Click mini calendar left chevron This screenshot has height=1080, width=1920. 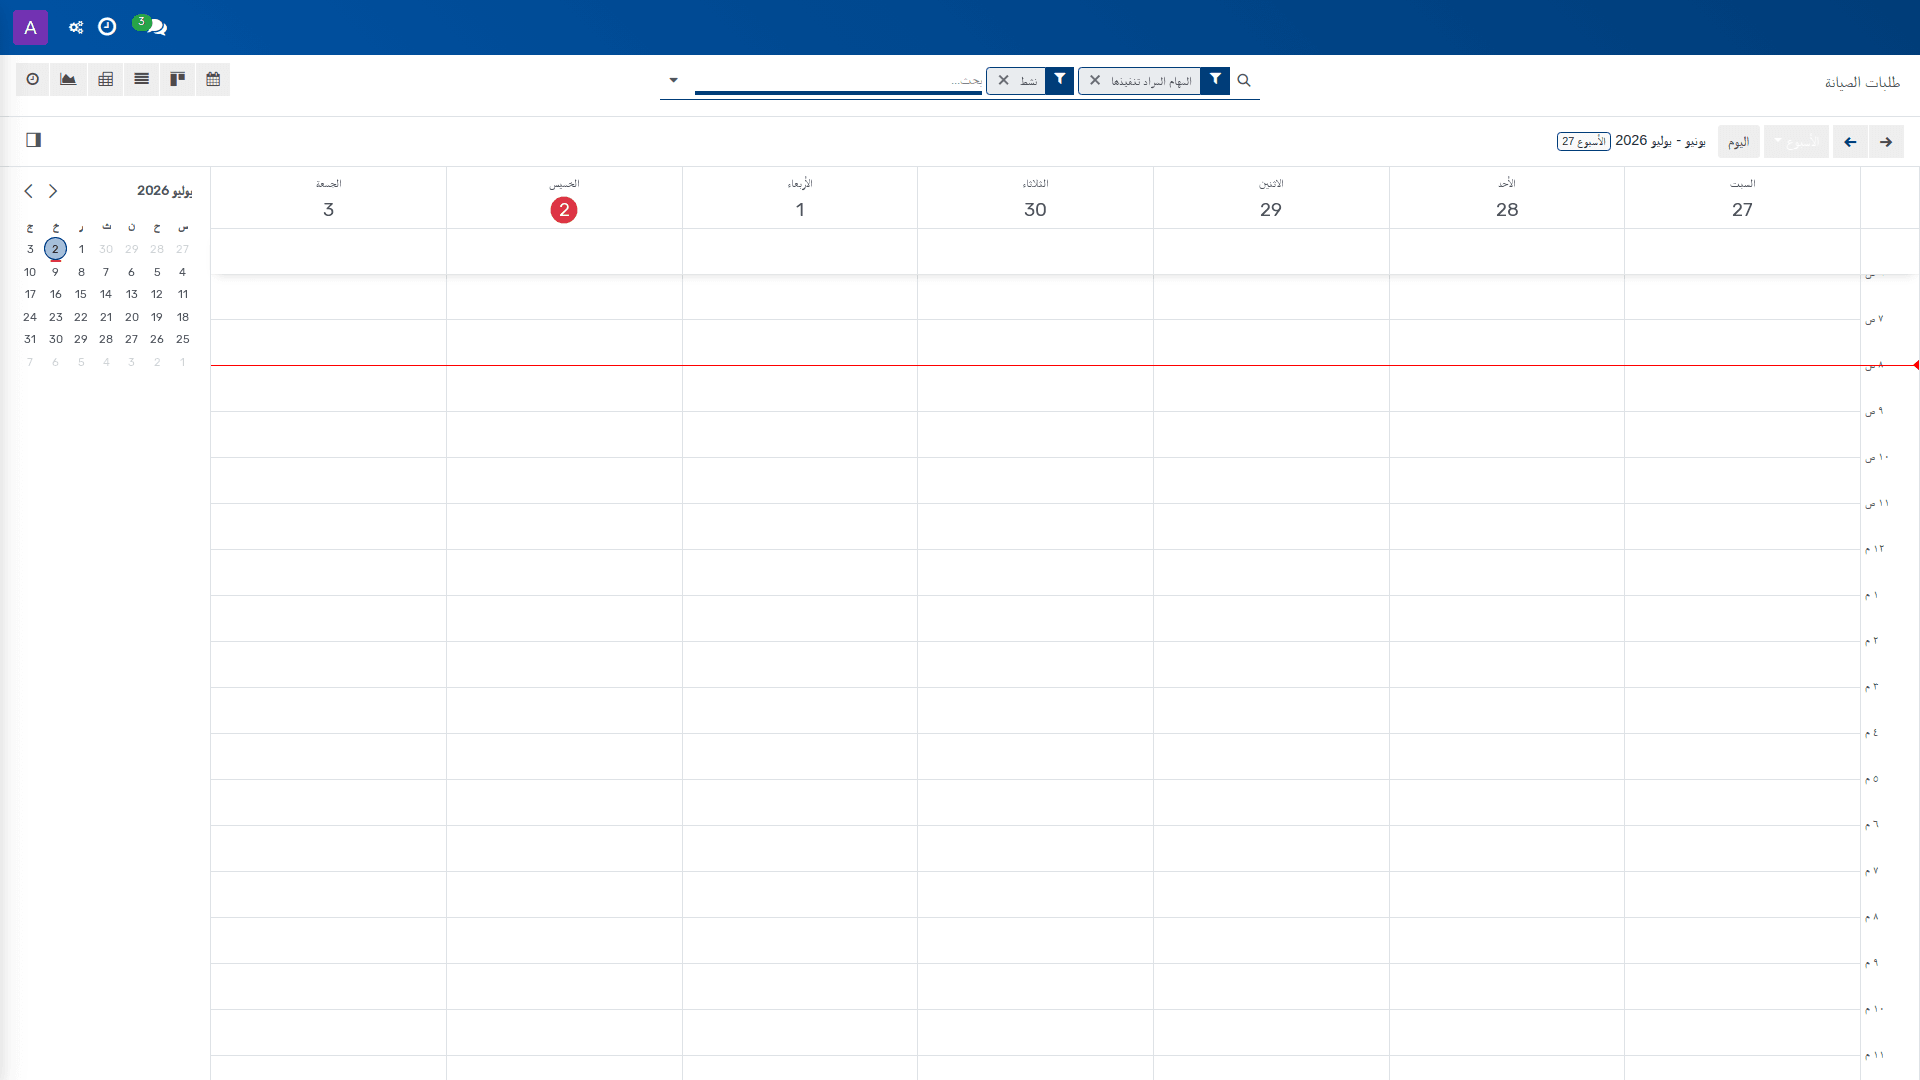[28, 191]
